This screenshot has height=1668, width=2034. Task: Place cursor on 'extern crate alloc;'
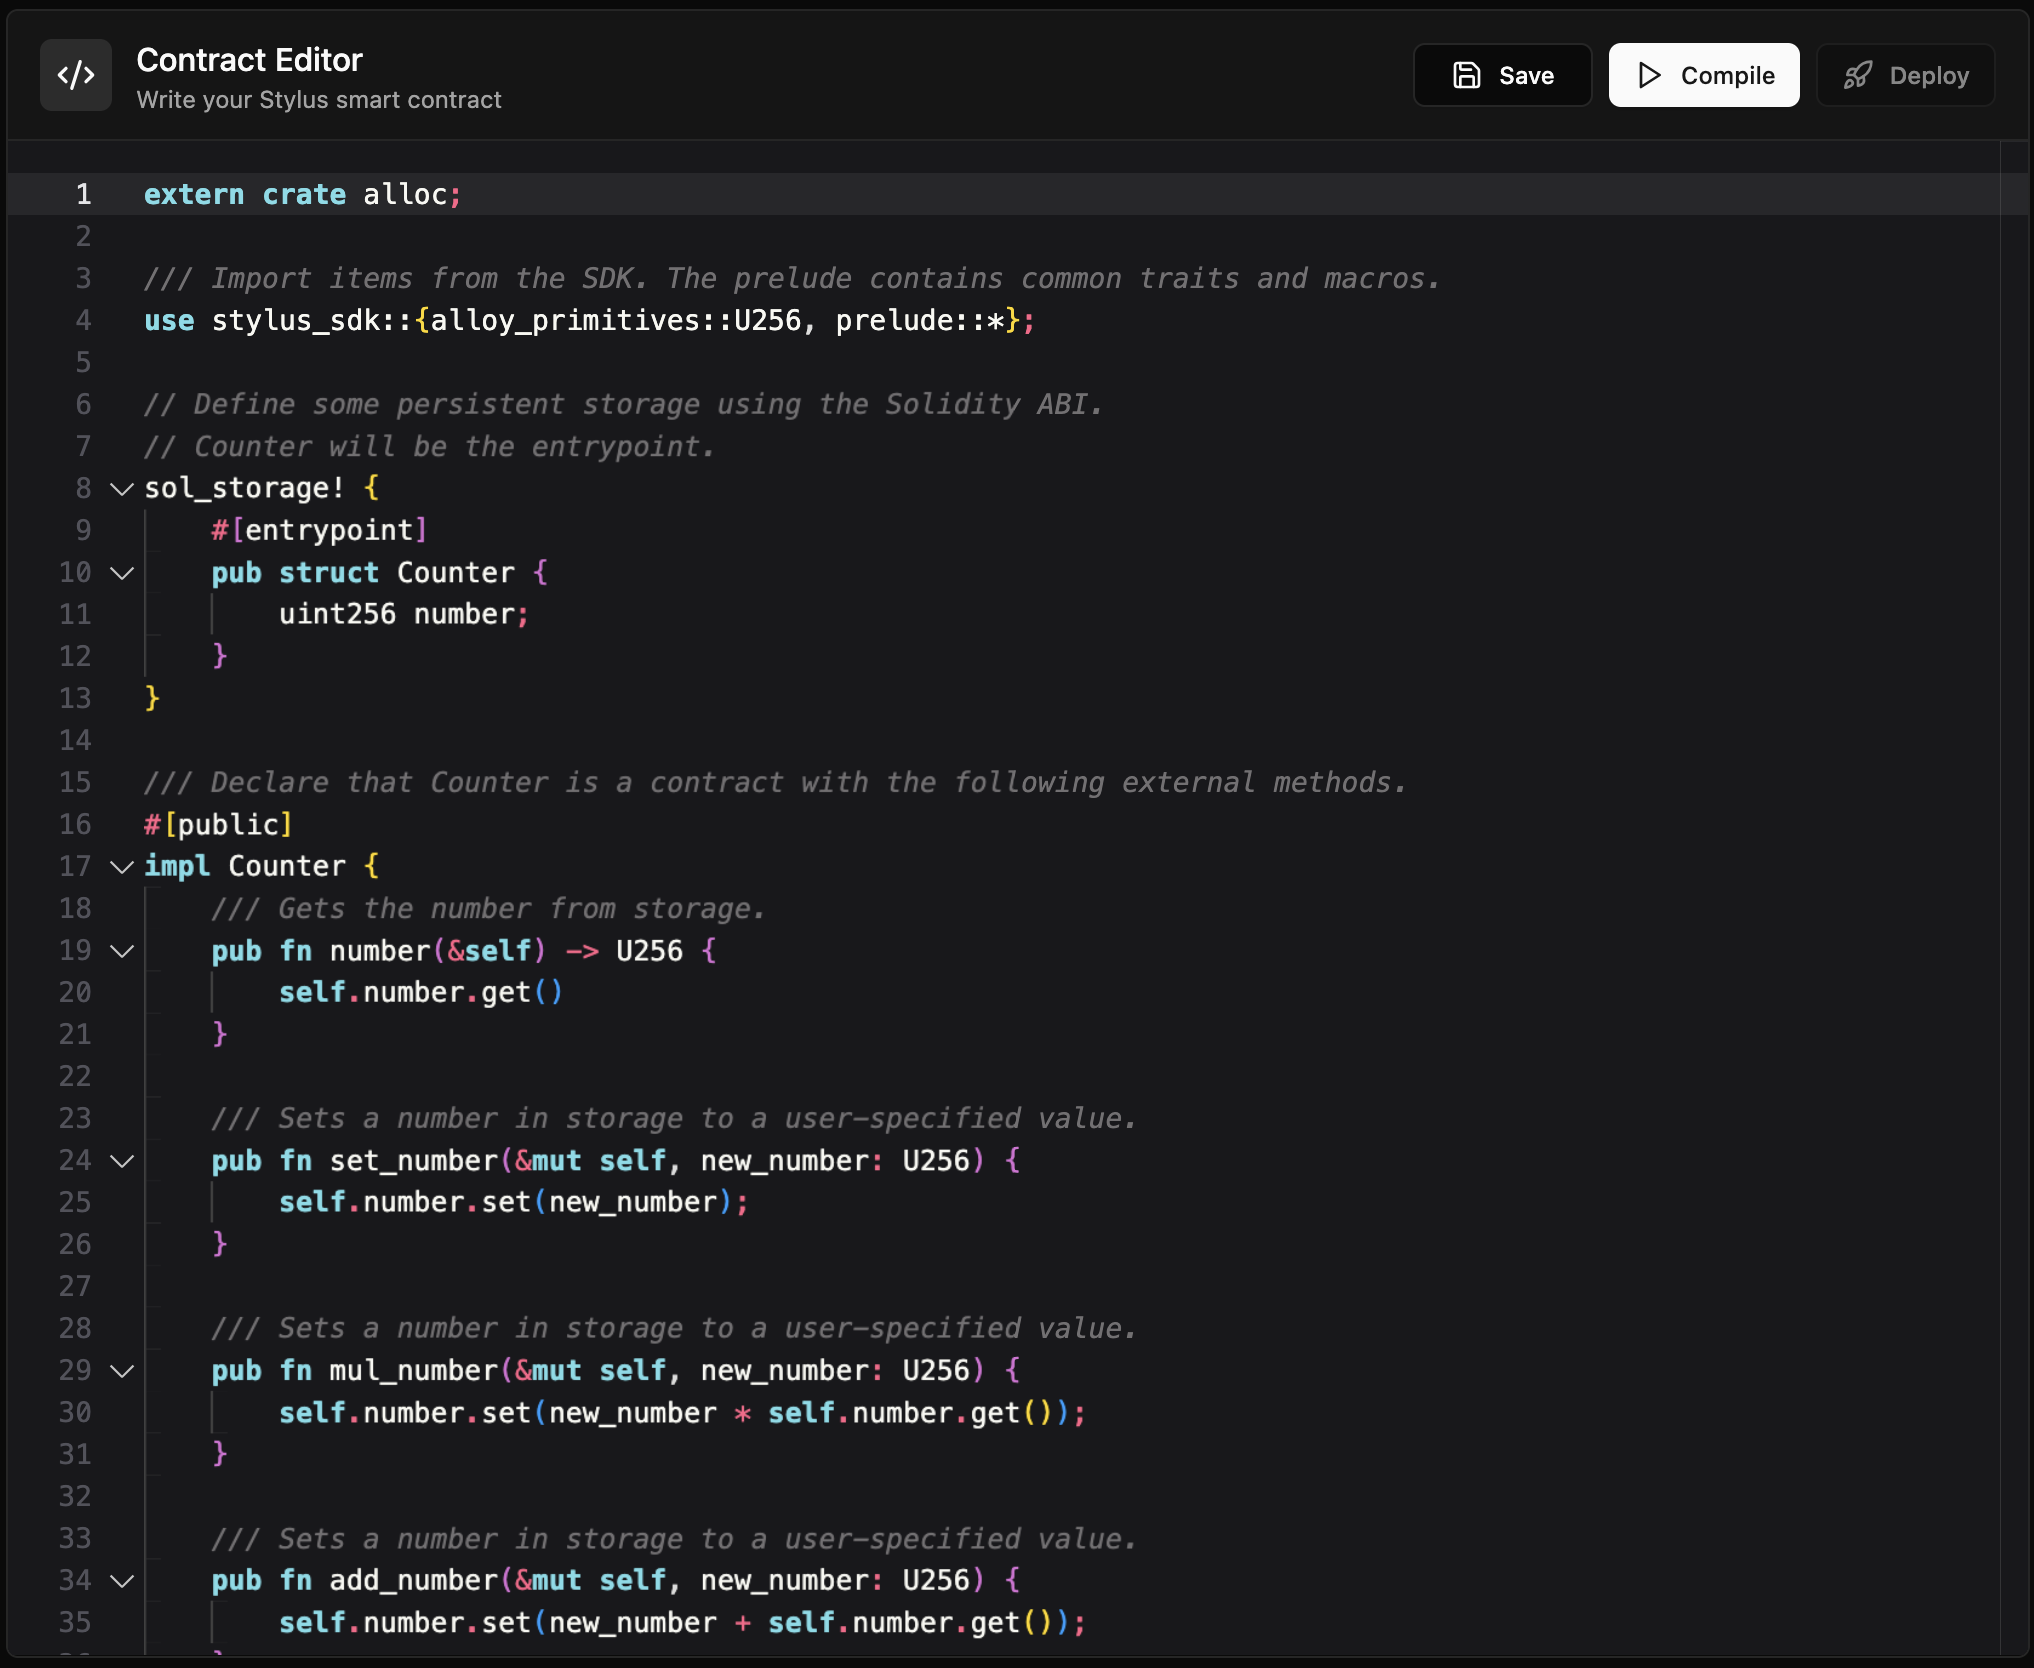click(303, 194)
